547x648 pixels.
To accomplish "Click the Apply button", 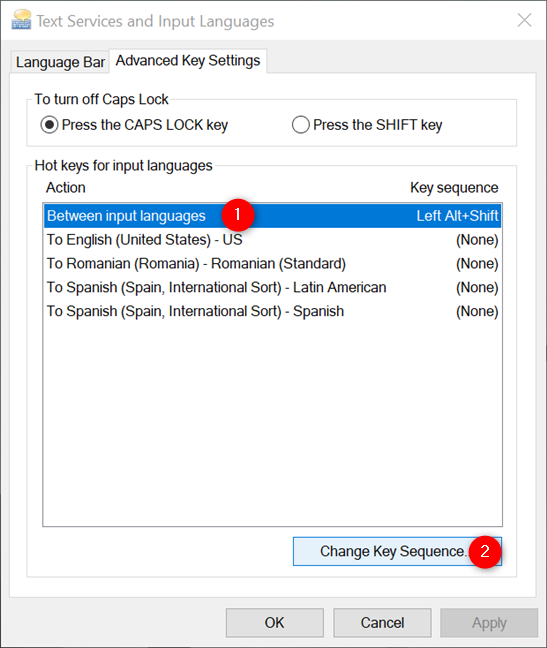I will tap(489, 623).
